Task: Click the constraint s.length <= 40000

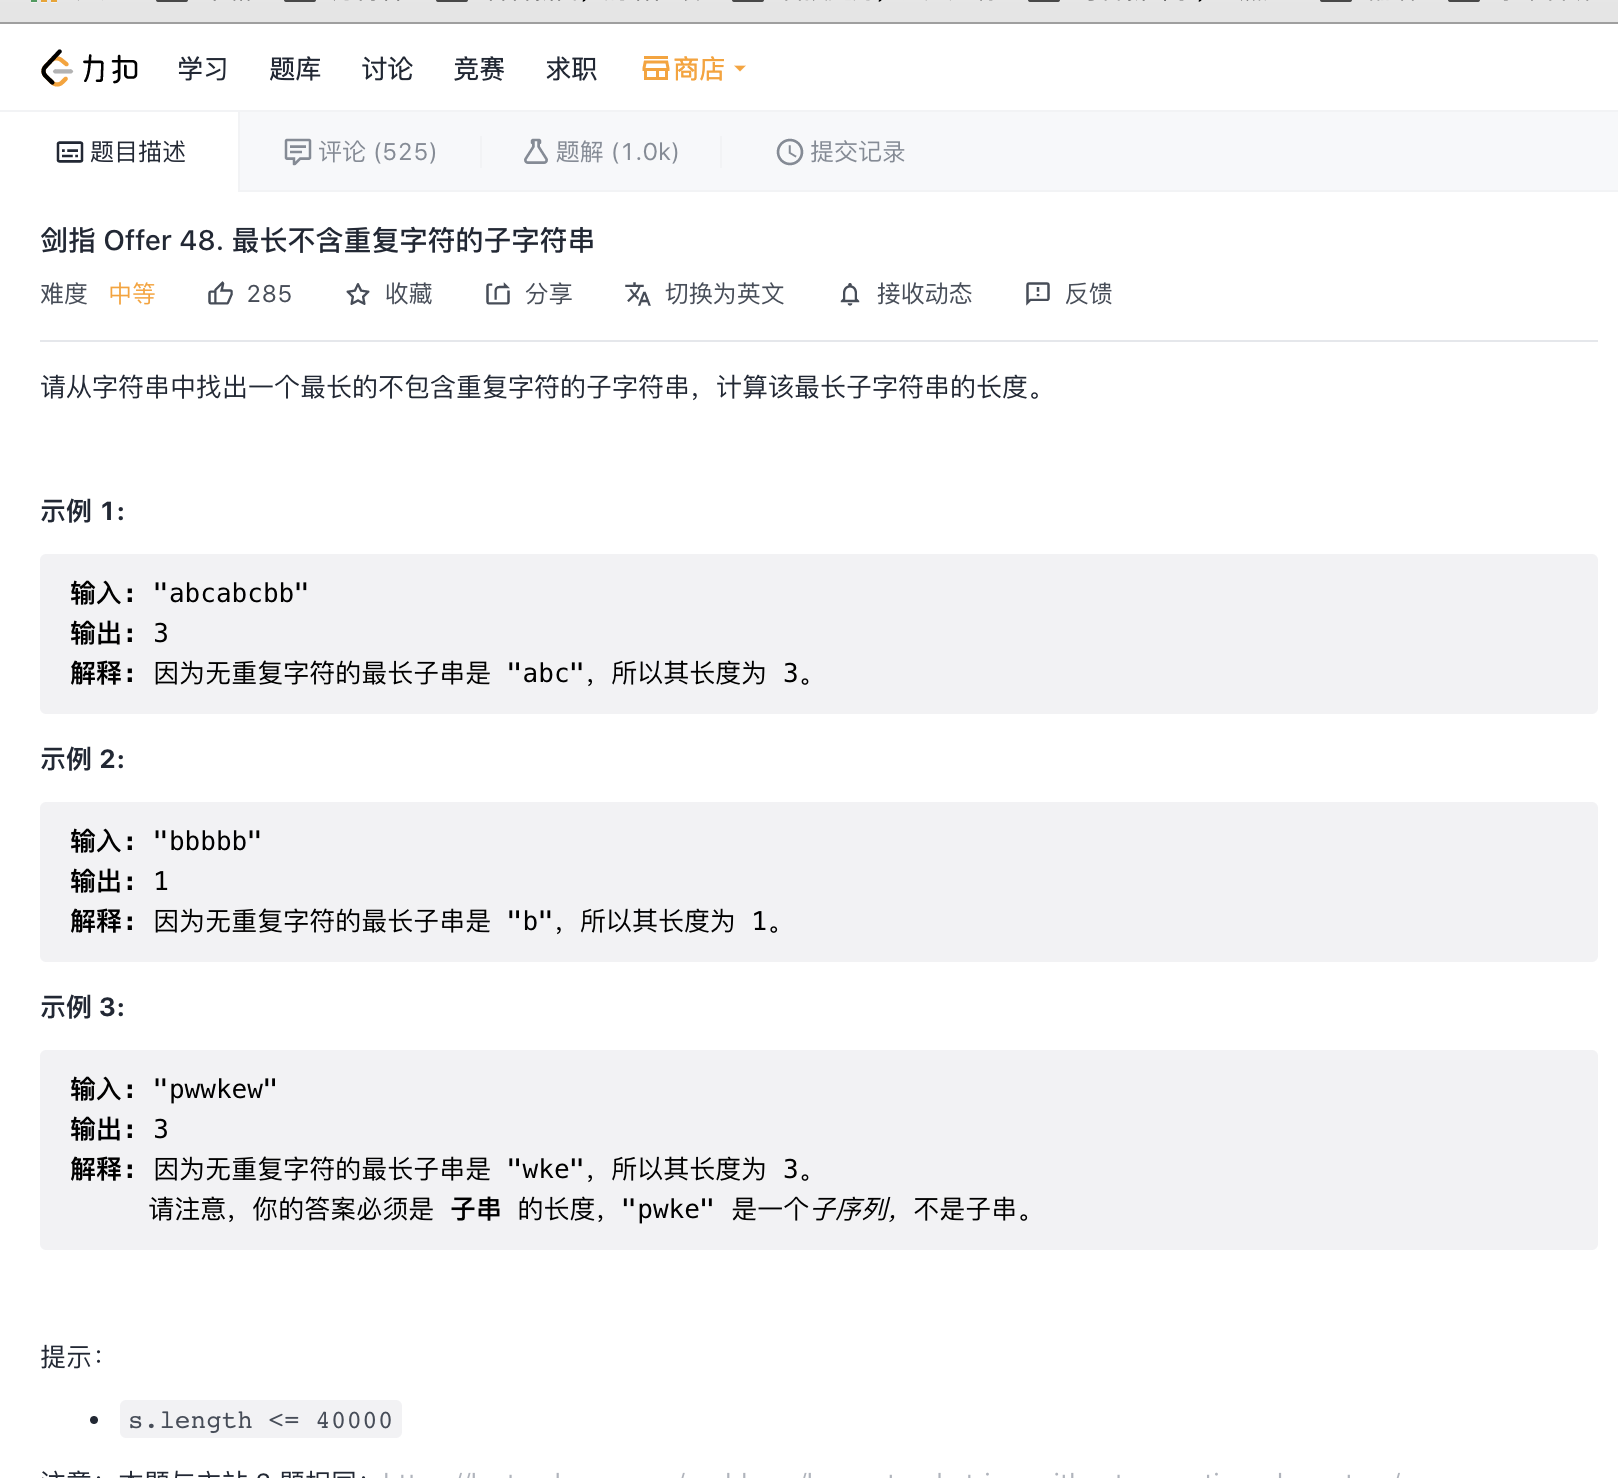Action: coord(261,1420)
